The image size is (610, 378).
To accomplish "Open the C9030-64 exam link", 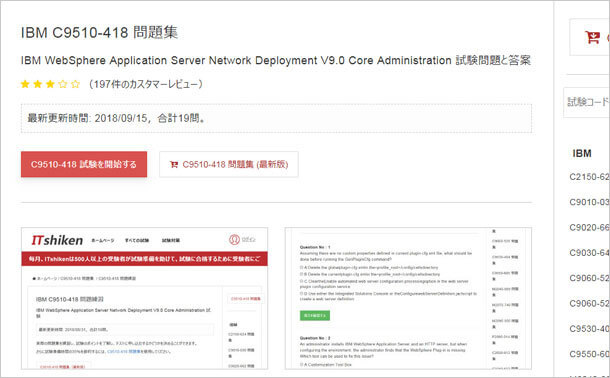I will (589, 252).
